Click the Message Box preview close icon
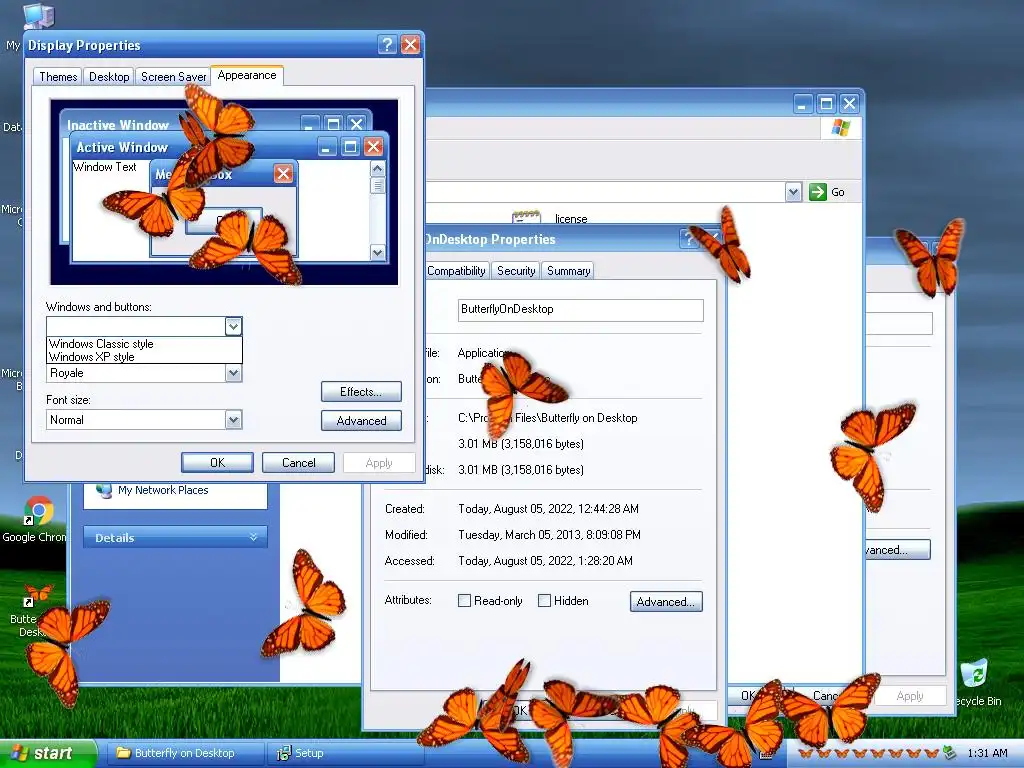This screenshot has width=1024, height=768. pyautogui.click(x=283, y=174)
